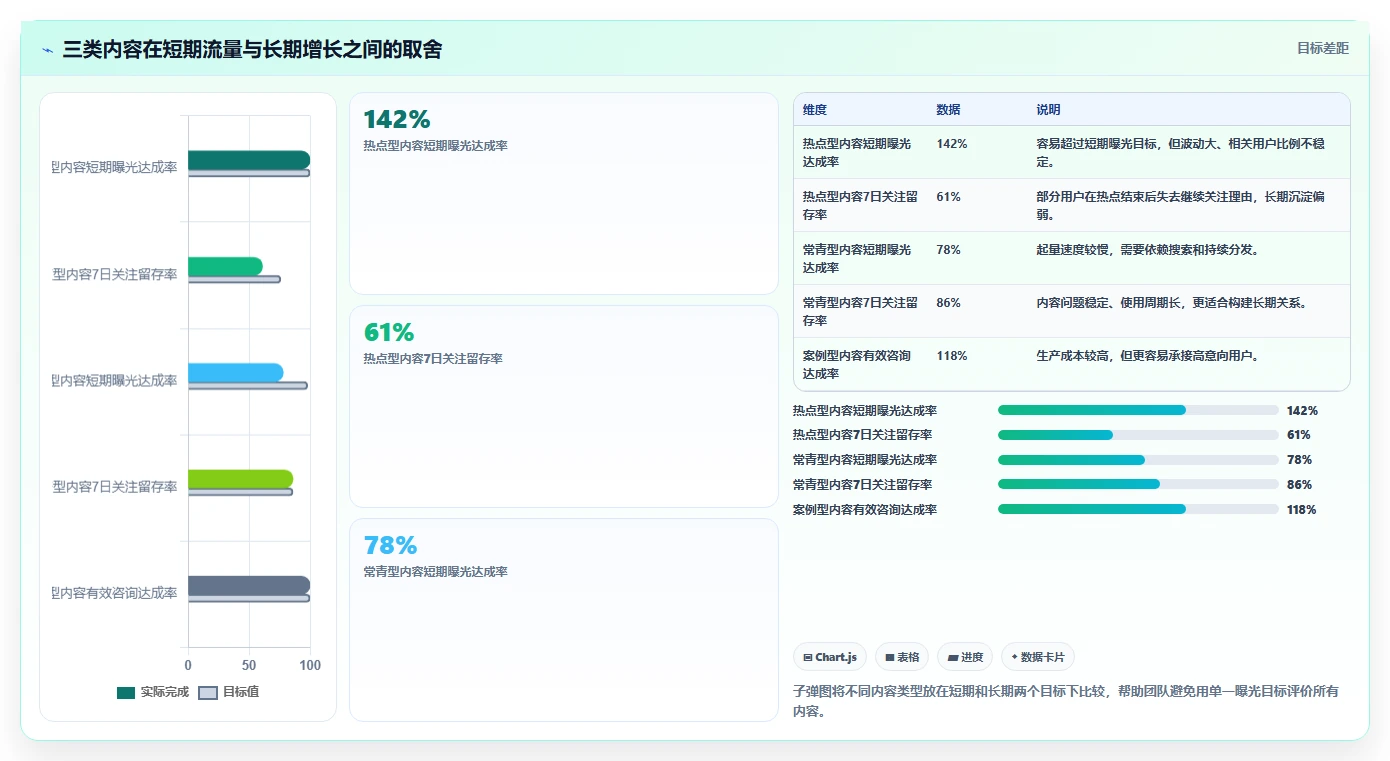The height and width of the screenshot is (761, 1390).
Task: Click the Chart.js tag chip
Action: 830,657
